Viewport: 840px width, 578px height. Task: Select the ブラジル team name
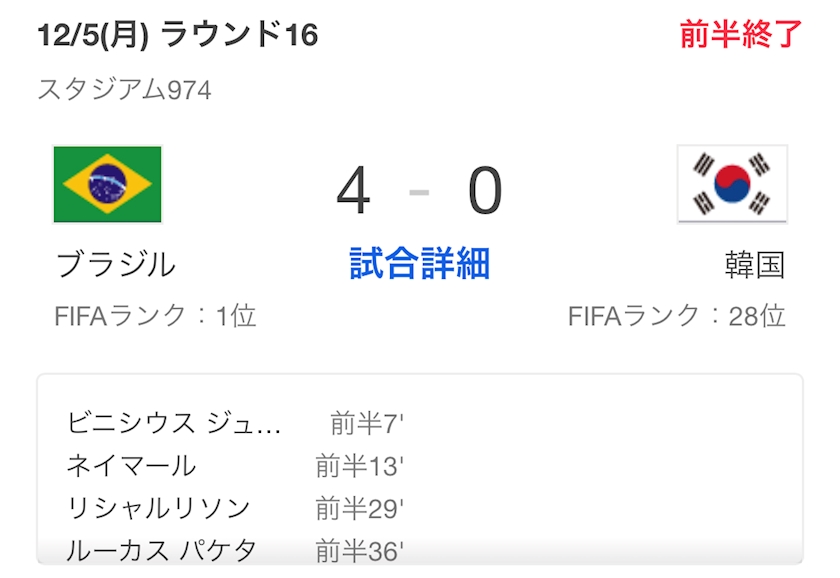click(116, 265)
